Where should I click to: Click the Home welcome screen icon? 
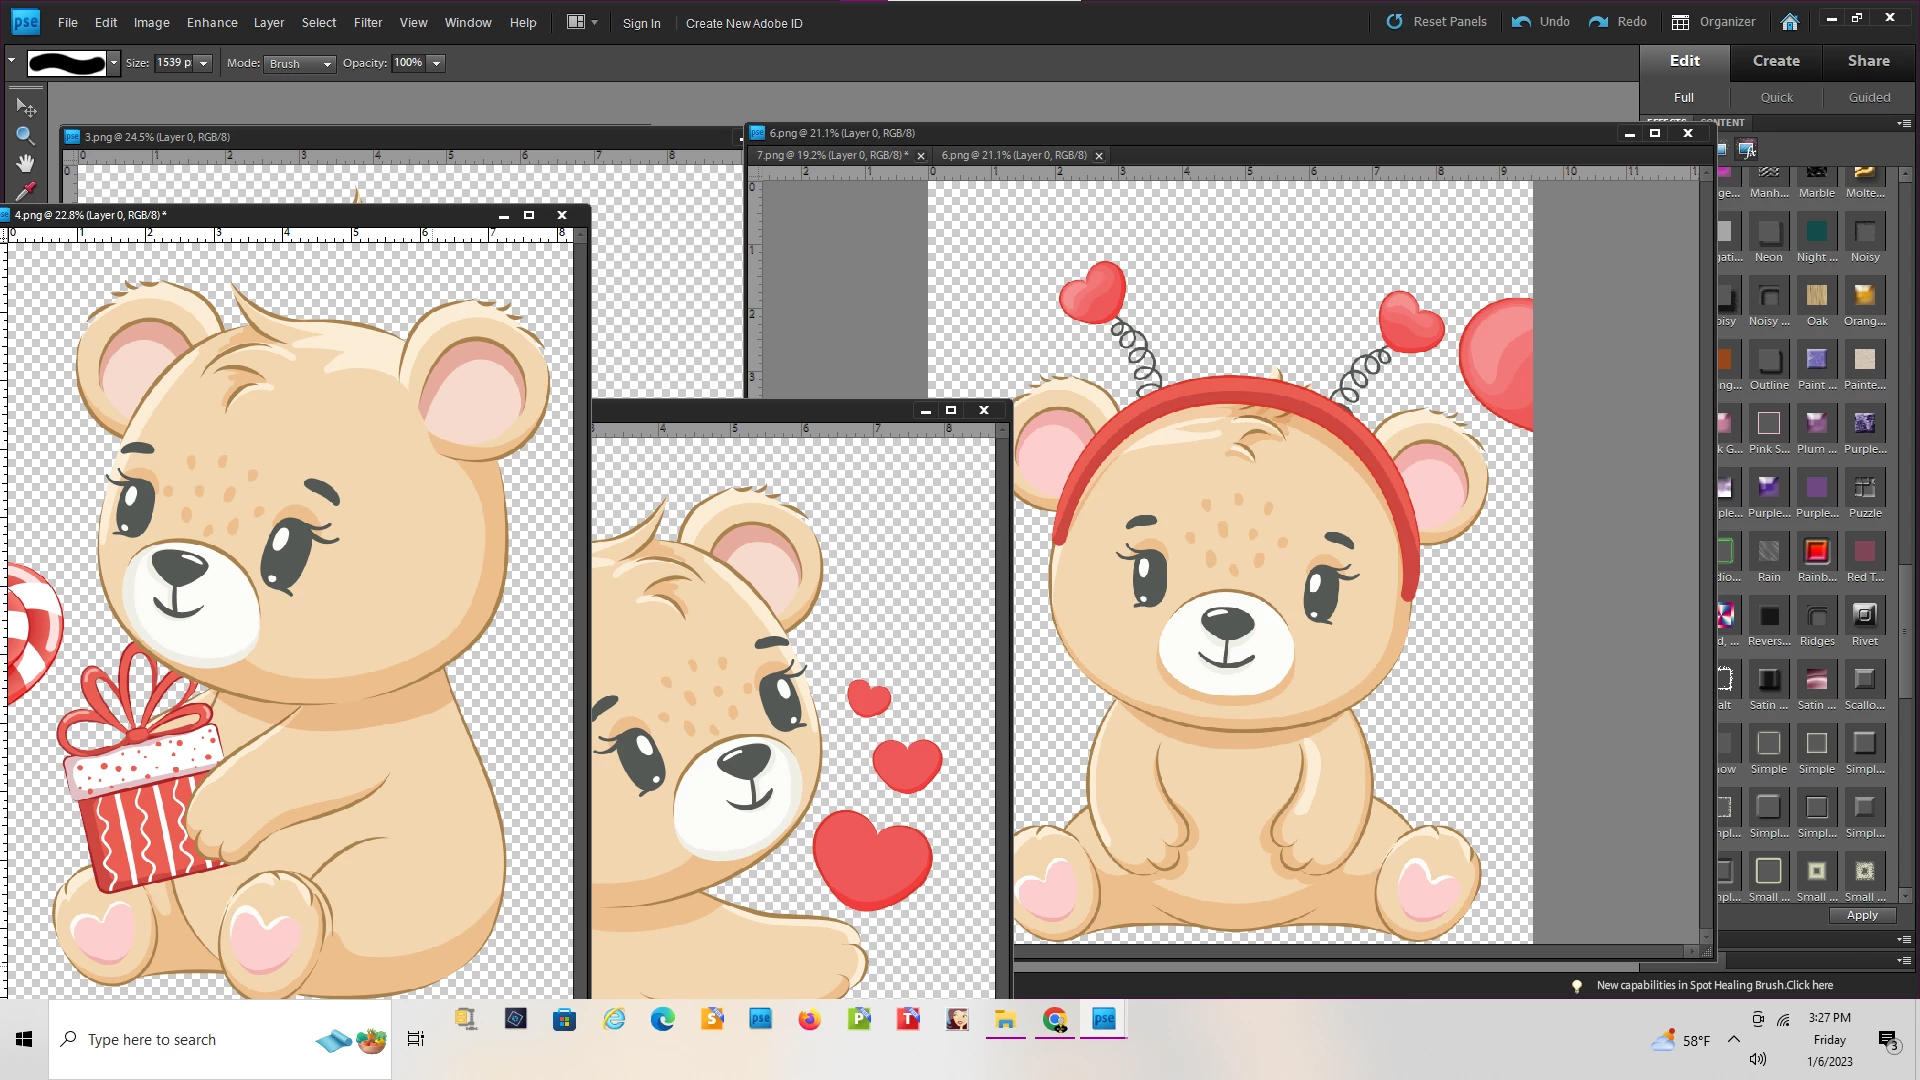coord(1790,22)
